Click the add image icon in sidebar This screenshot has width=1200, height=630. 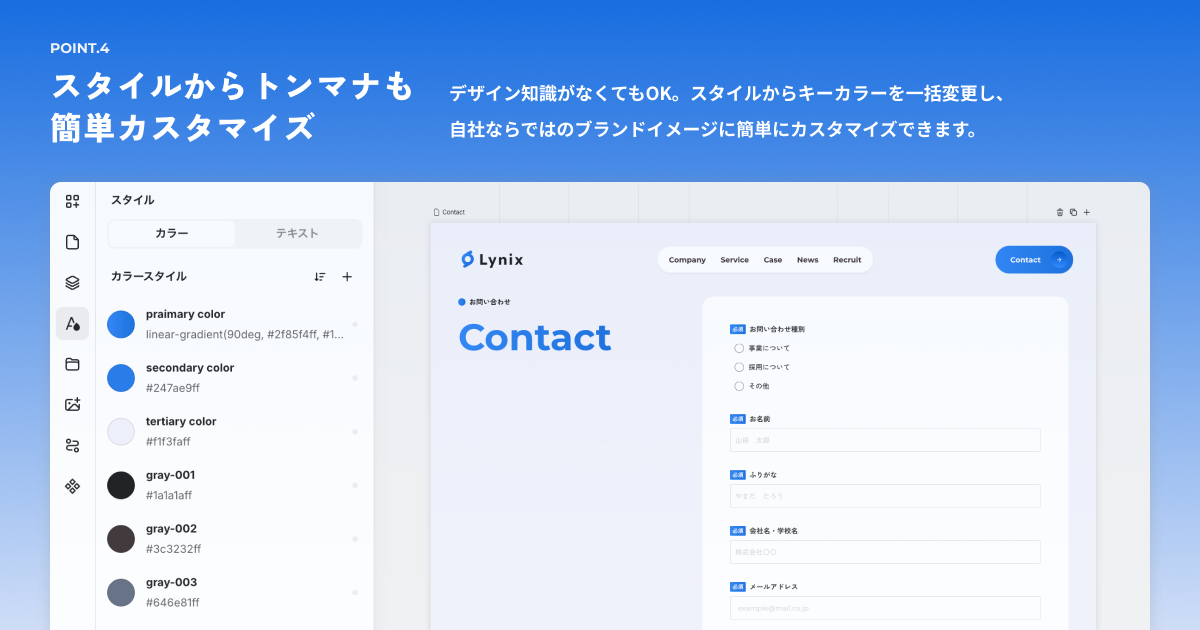[x=72, y=404]
